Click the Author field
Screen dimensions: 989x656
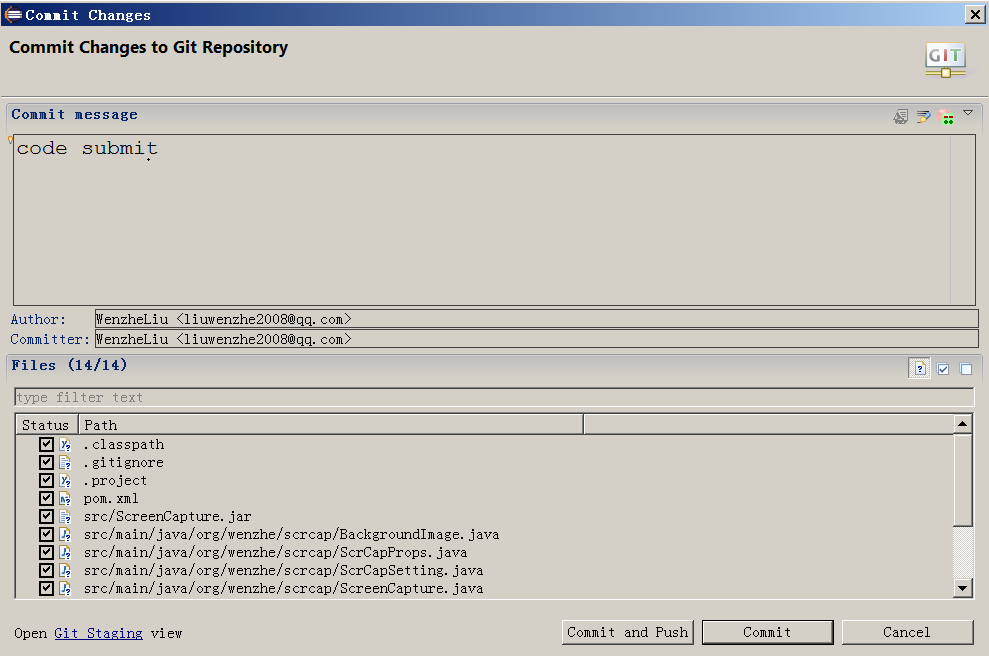[x=536, y=319]
